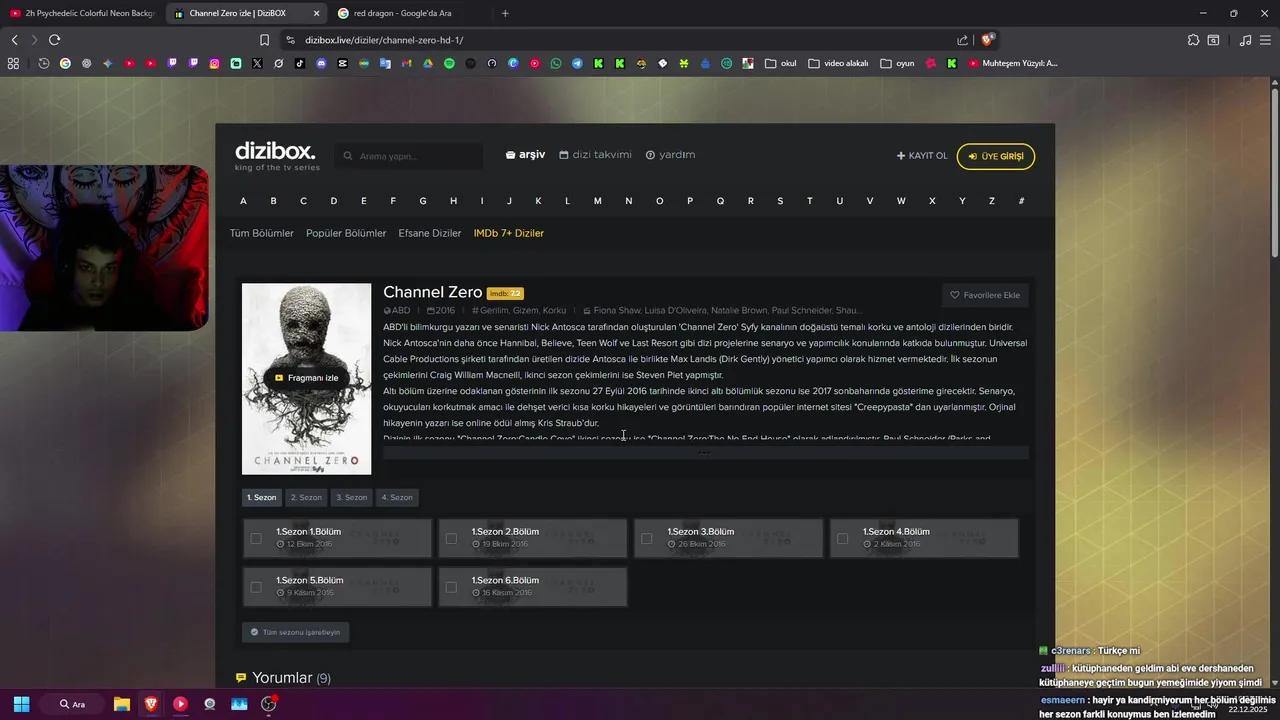Switch to the Psychedelic Colorful Neon browser tab

coord(82,13)
